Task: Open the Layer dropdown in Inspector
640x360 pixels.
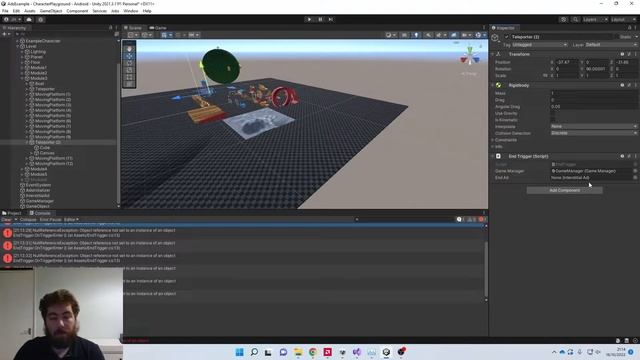Action: (x=611, y=44)
